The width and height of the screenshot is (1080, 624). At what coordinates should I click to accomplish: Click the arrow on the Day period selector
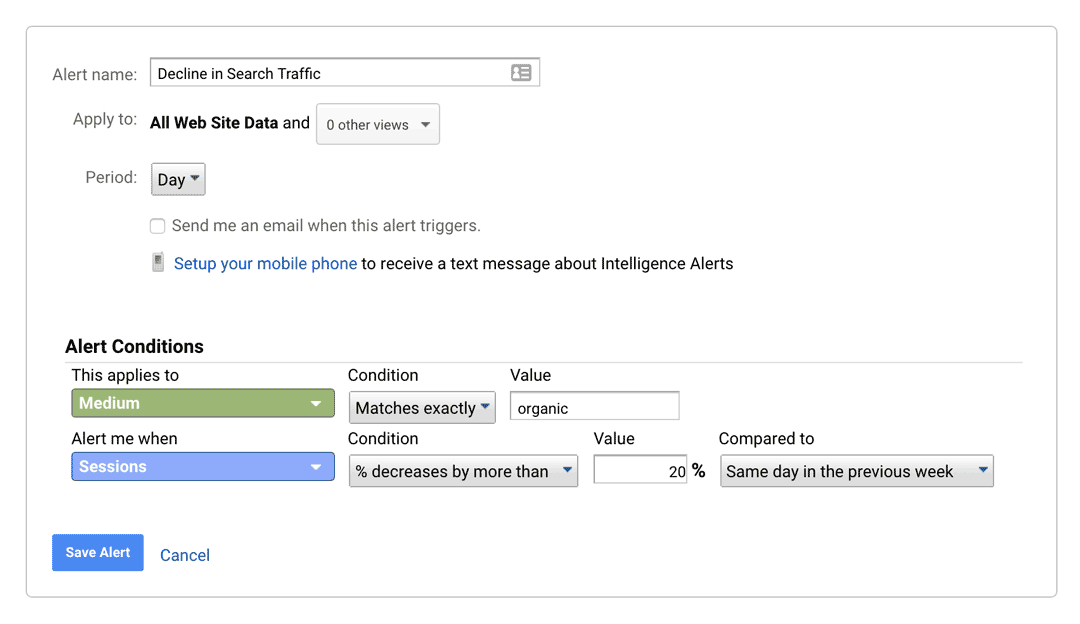[x=195, y=178]
